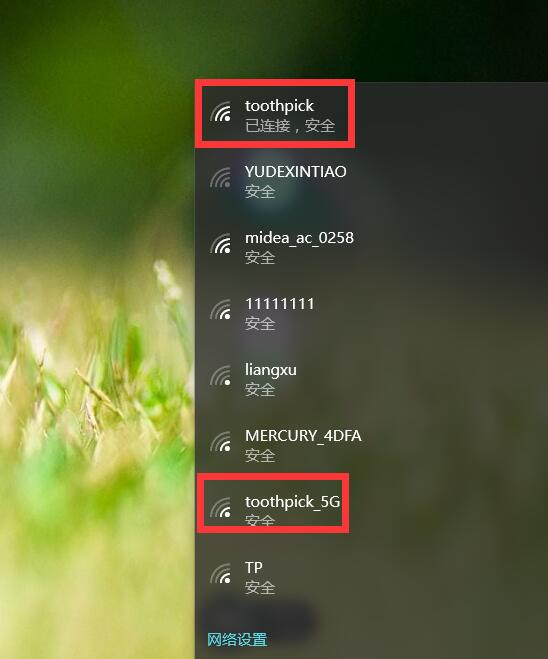
Task: Click the toothpick_5G signal icon
Action: coord(221,508)
